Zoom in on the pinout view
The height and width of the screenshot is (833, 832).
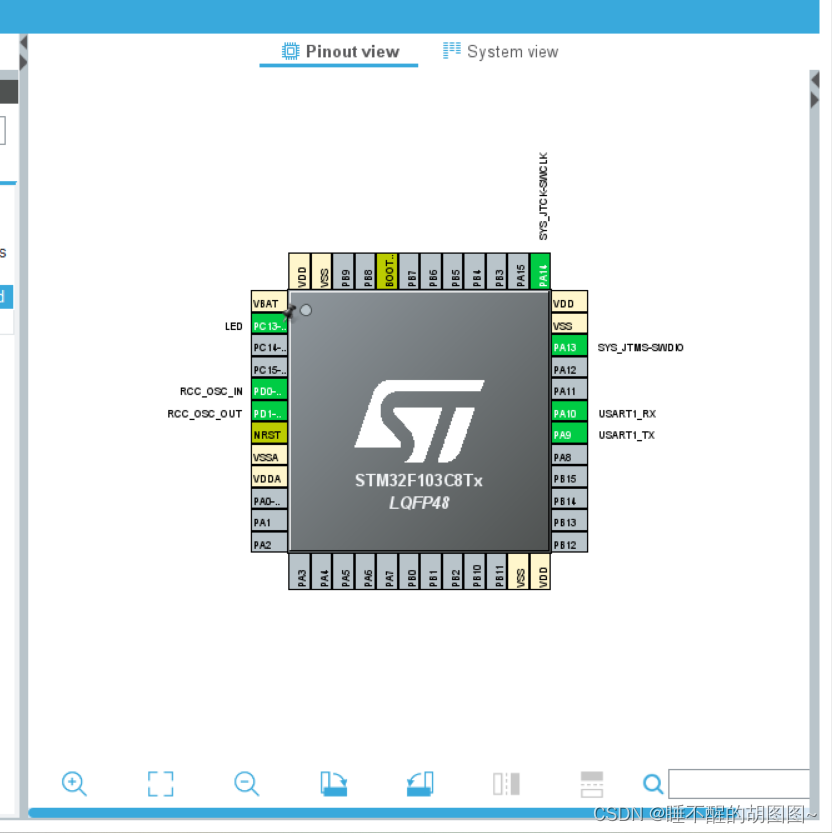(x=74, y=783)
